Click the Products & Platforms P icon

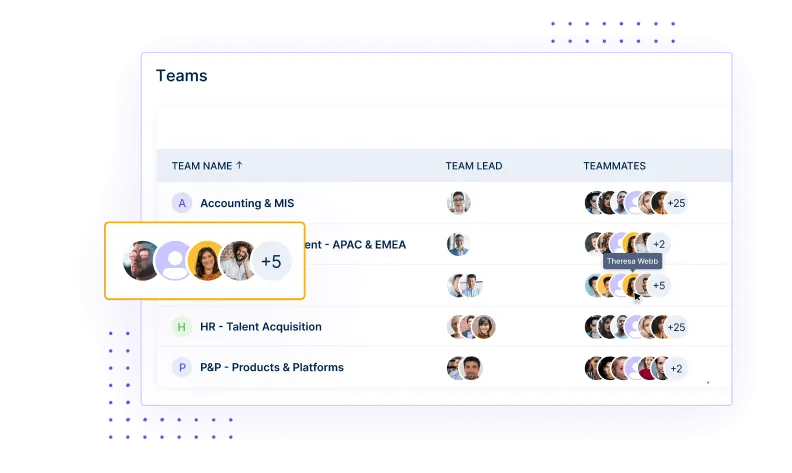[x=182, y=367]
